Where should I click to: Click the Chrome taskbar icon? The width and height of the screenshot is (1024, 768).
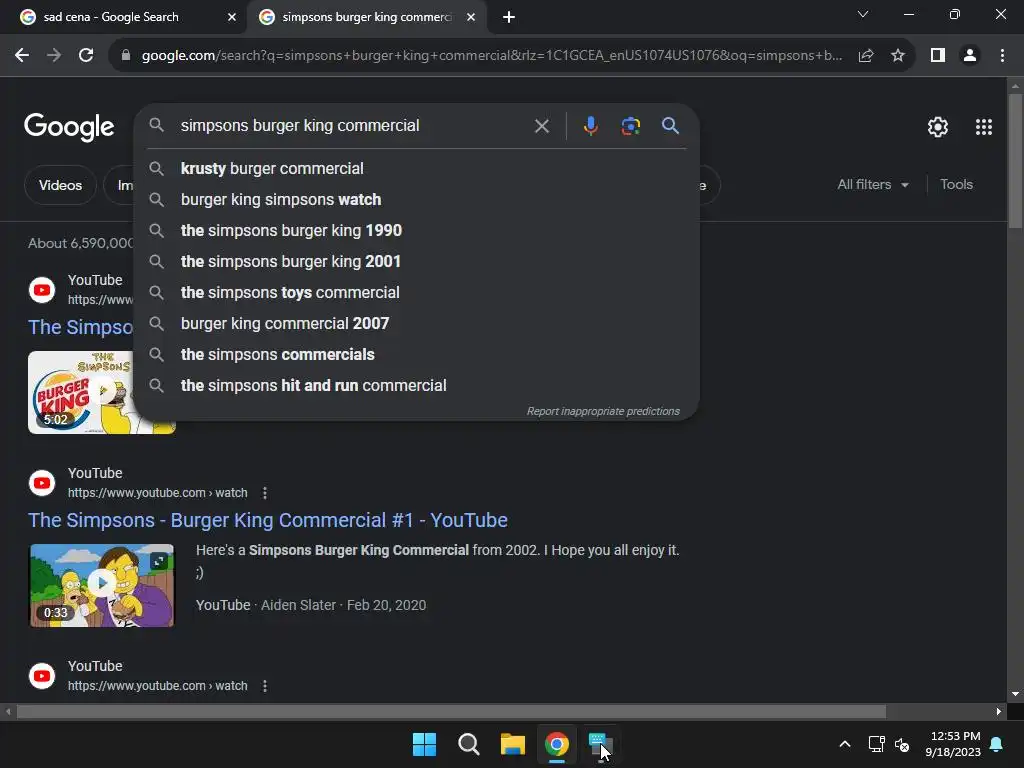556,744
